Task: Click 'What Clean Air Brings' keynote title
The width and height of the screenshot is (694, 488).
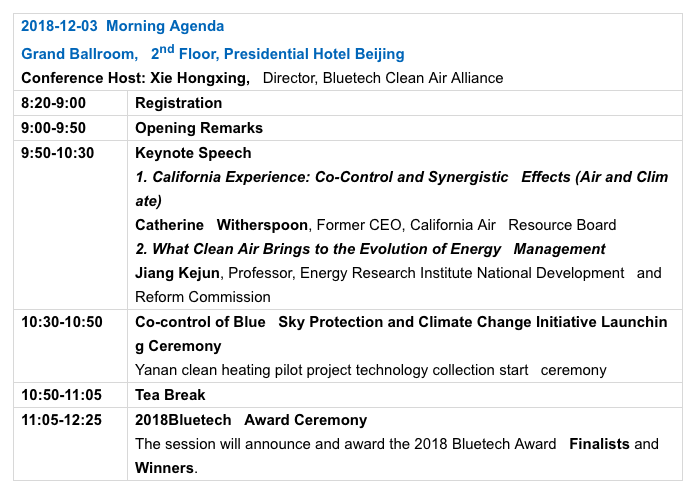Action: (370, 249)
